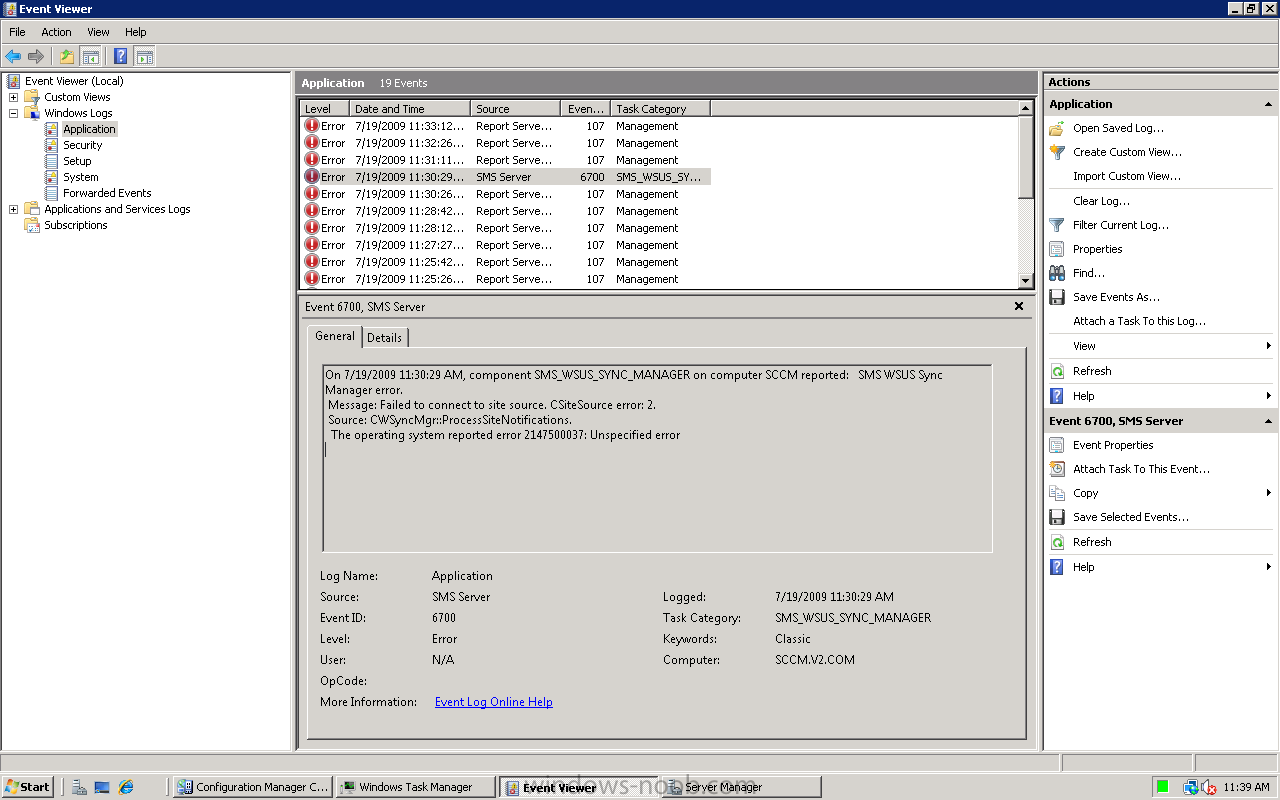Open the View submenu arrow
The width and height of the screenshot is (1280, 800).
click(x=1268, y=346)
